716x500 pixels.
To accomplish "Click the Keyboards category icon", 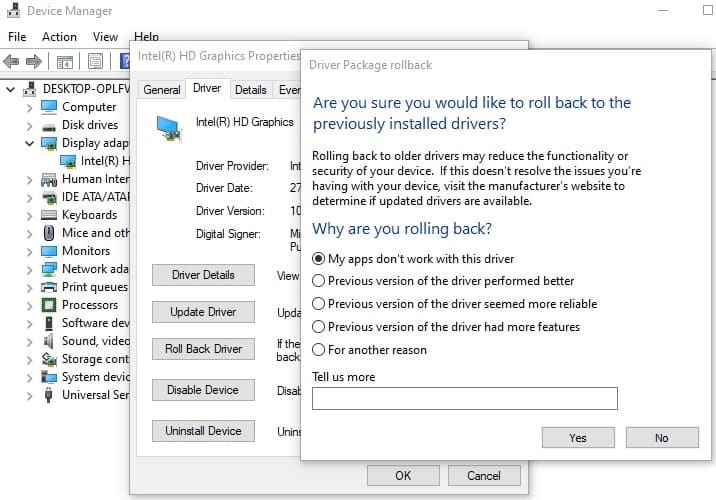I will point(49,215).
